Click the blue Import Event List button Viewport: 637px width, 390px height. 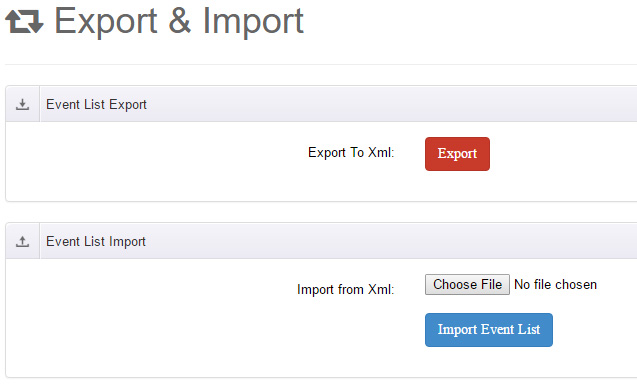pyautogui.click(x=489, y=330)
